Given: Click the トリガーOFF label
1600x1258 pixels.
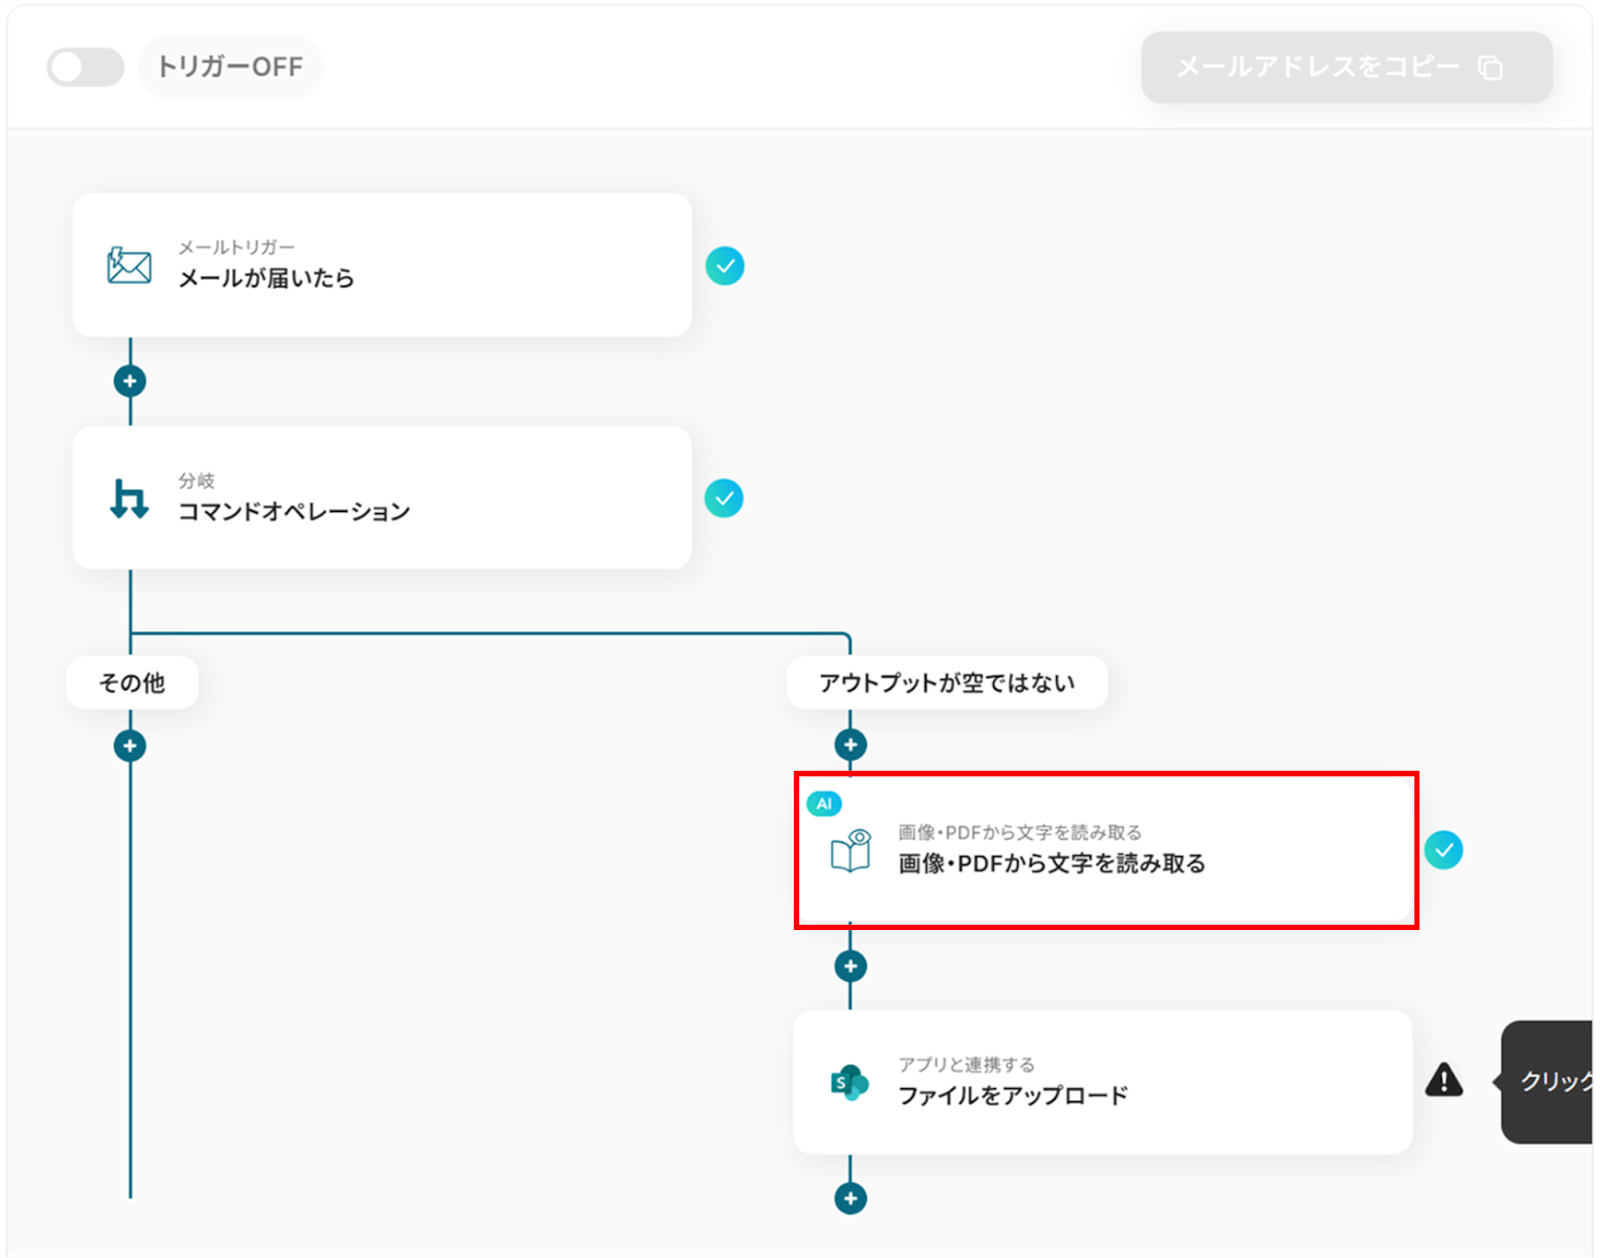Looking at the screenshot, I should (230, 67).
